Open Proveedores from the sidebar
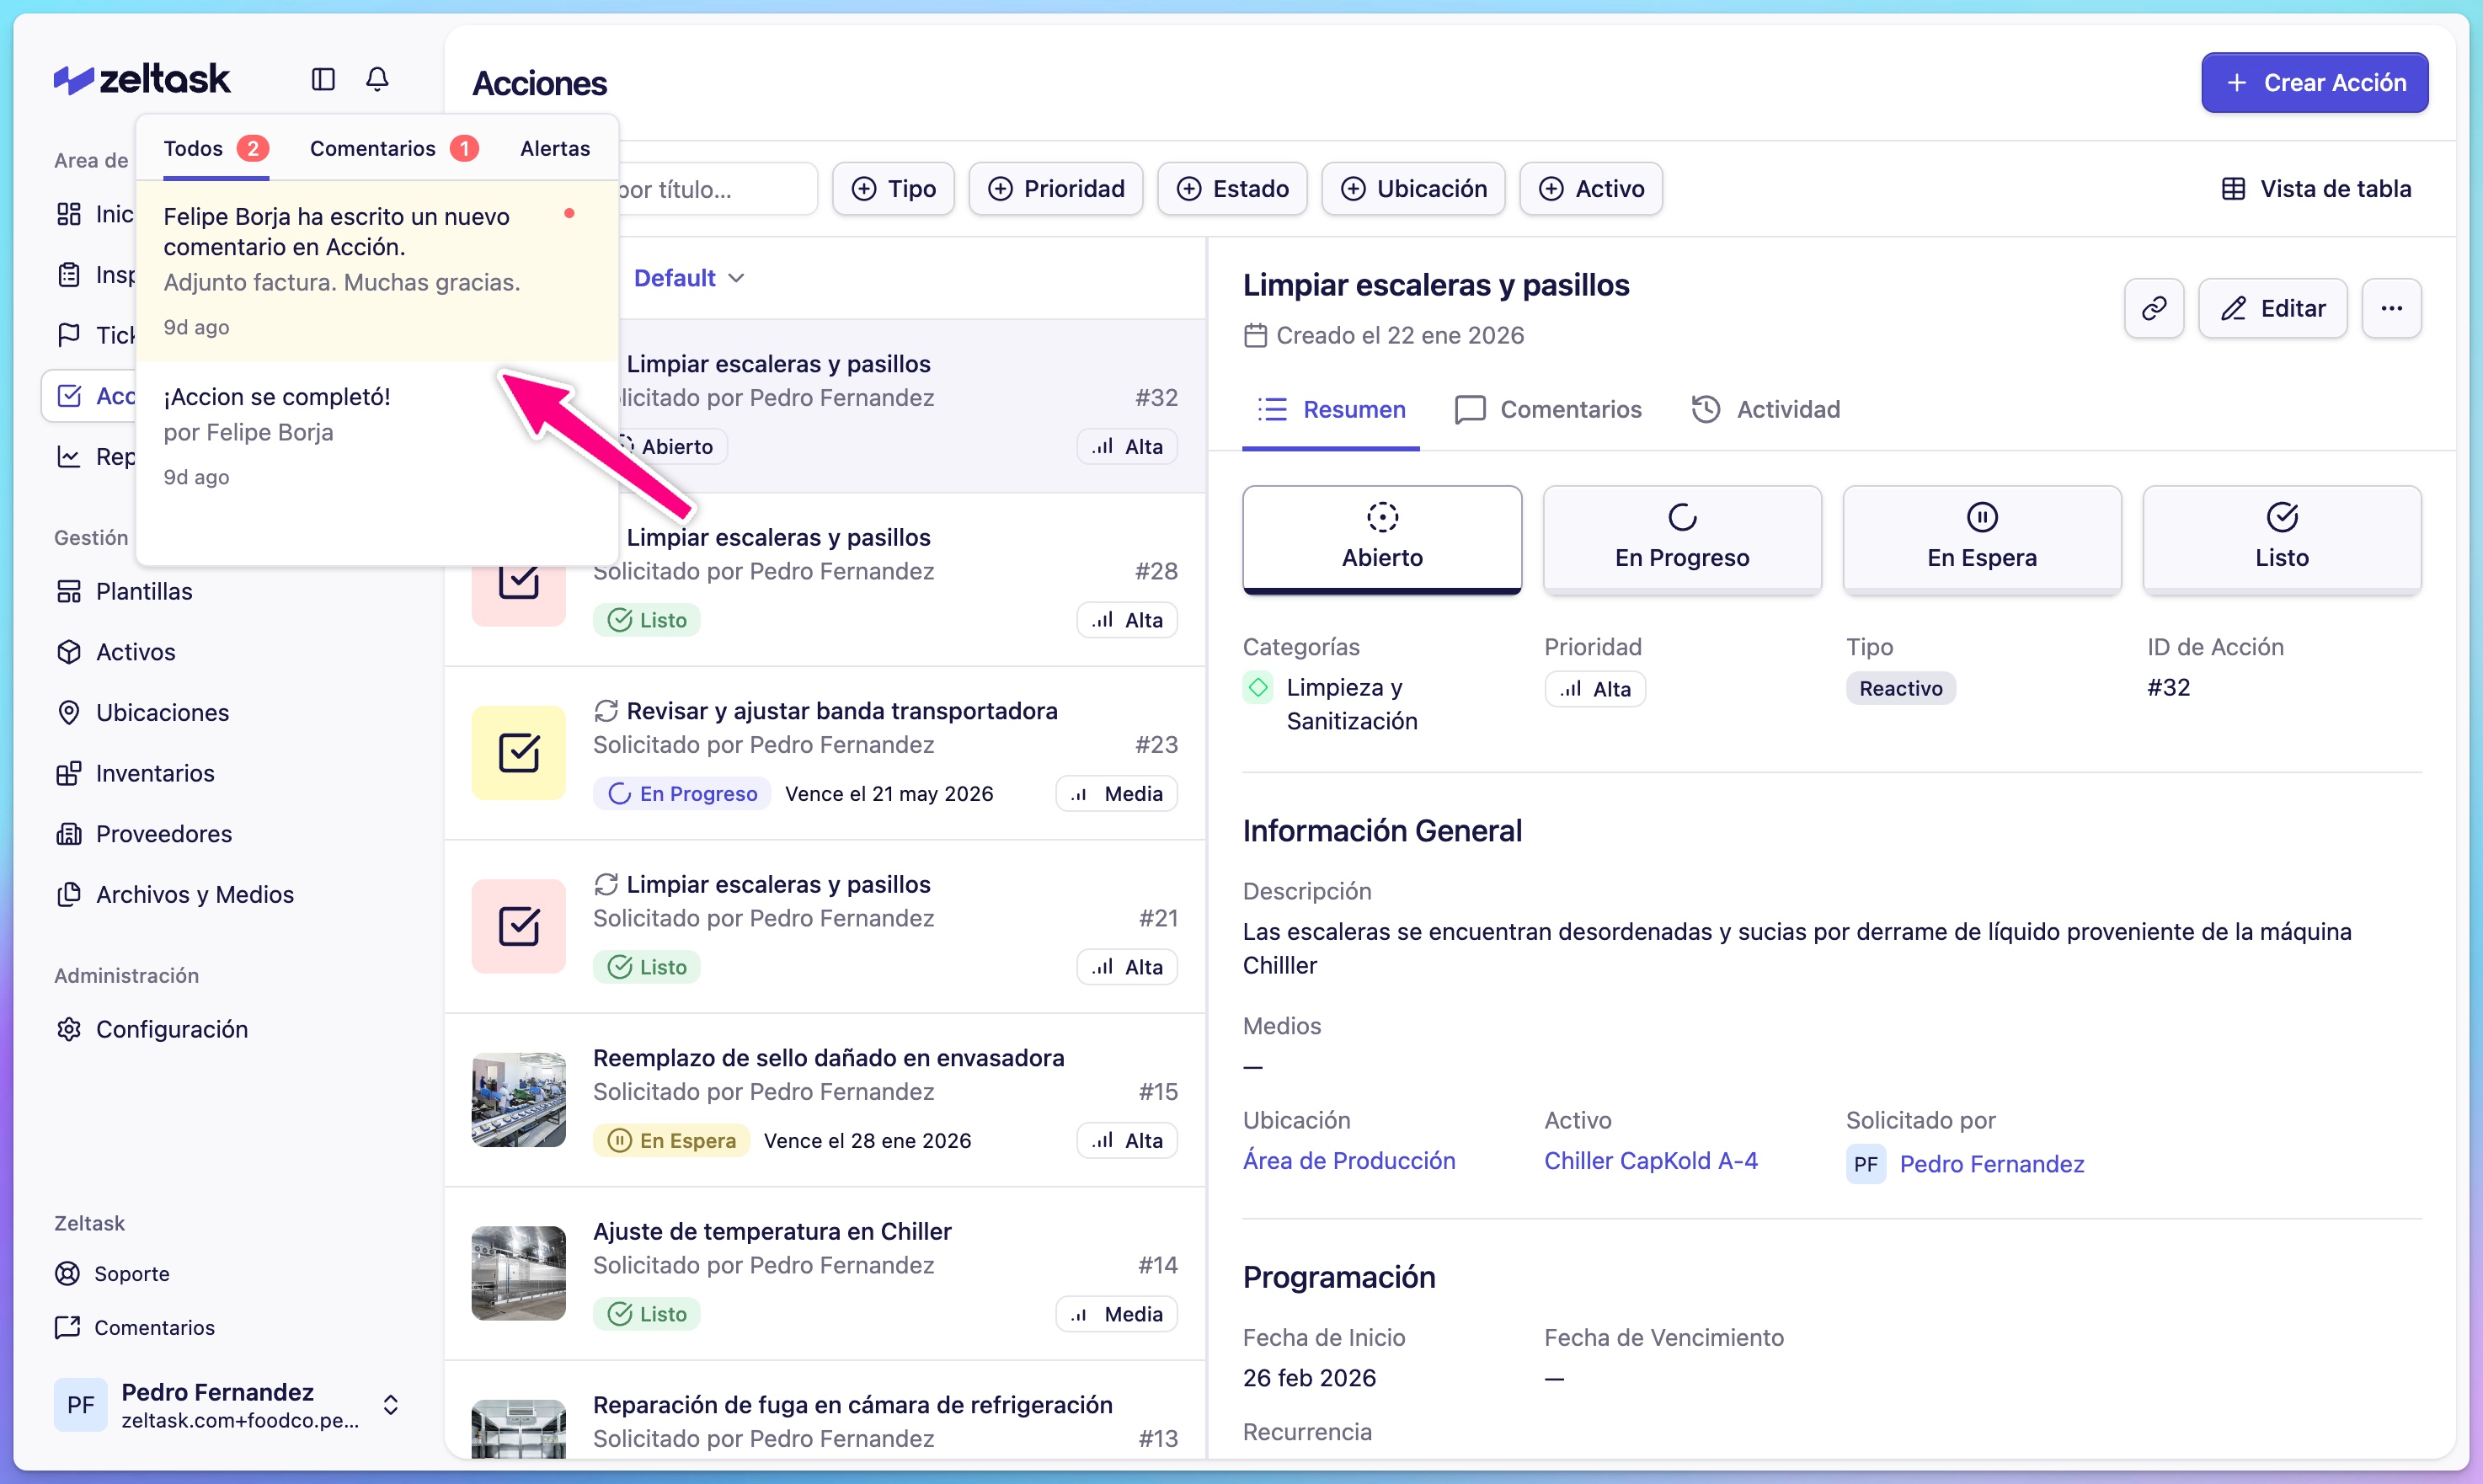This screenshot has width=2483, height=1484. point(163,834)
